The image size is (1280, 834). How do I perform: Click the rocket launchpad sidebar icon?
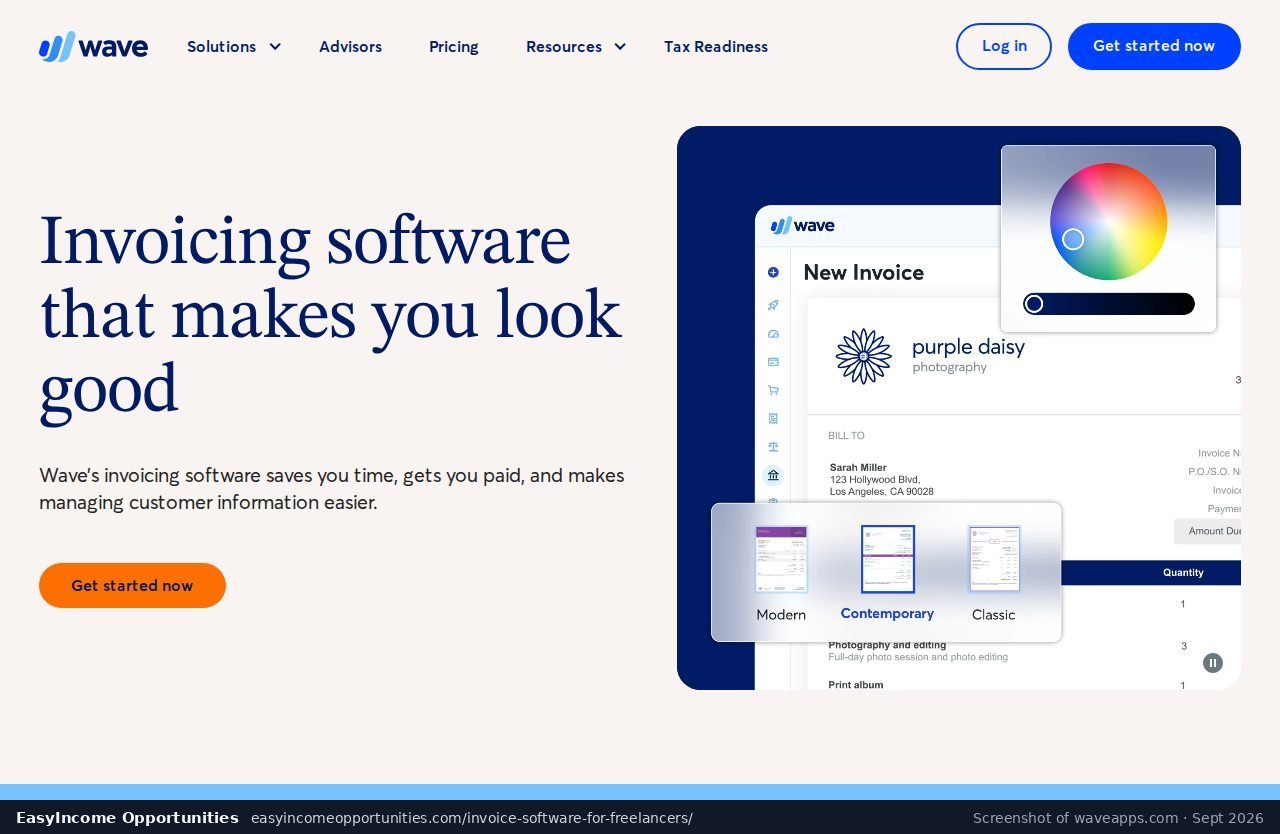click(x=773, y=305)
